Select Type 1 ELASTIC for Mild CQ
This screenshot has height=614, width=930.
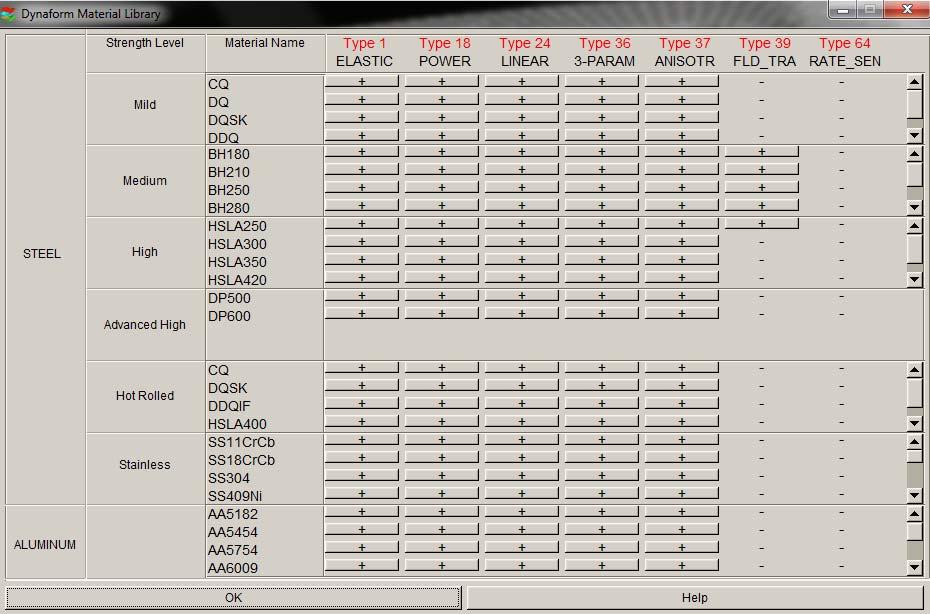point(362,82)
